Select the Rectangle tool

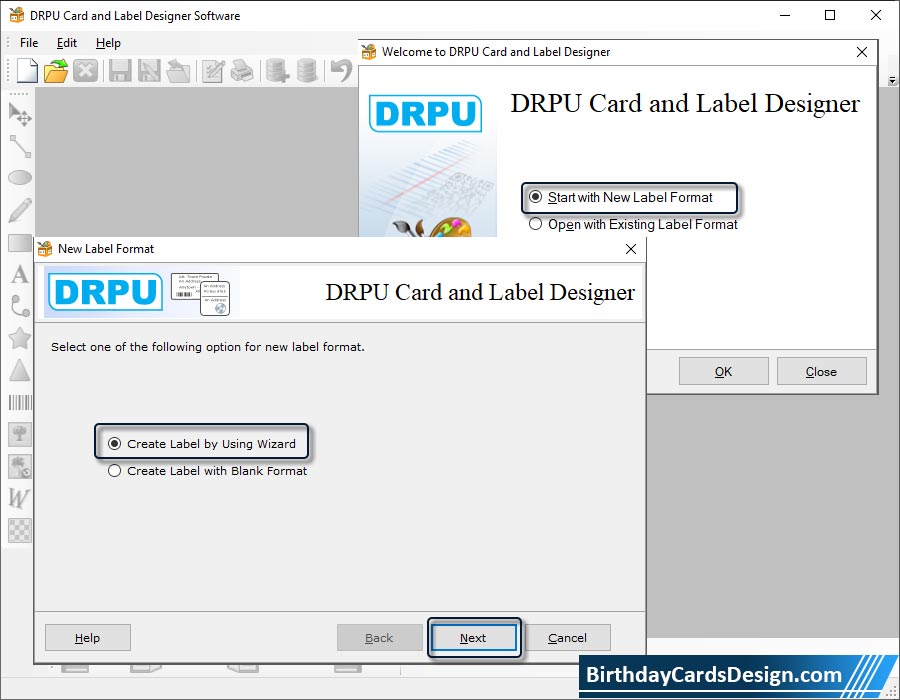point(20,243)
